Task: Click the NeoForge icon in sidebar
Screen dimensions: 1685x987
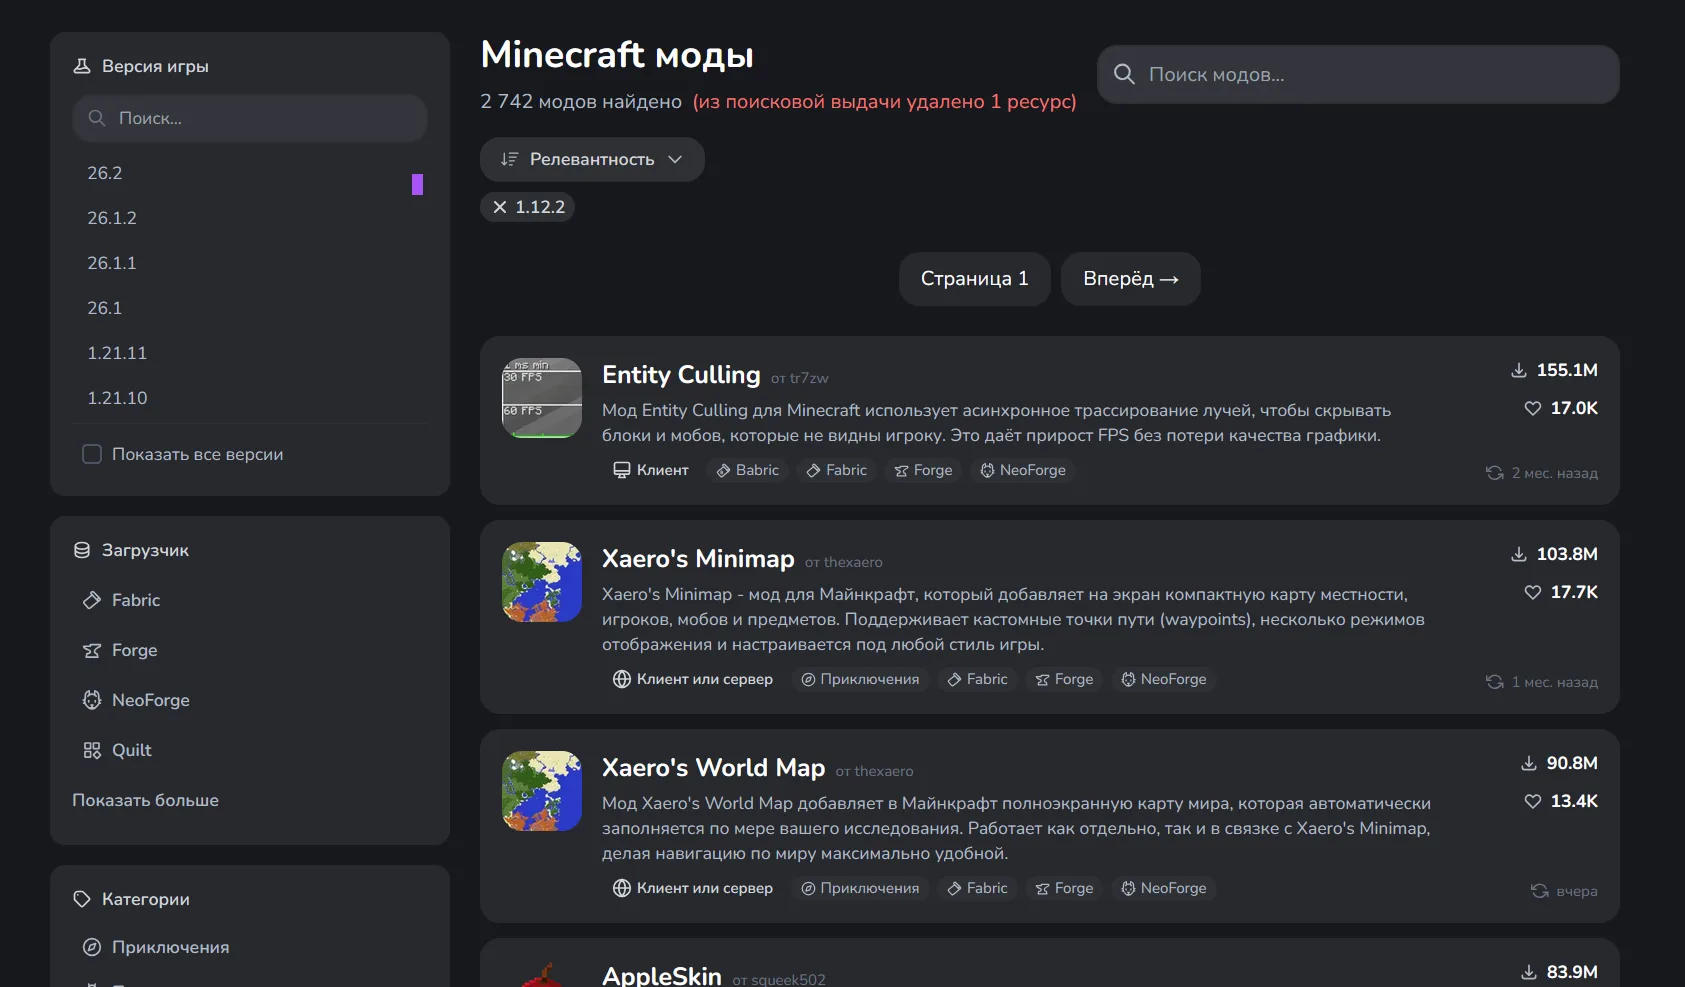Action: click(92, 700)
